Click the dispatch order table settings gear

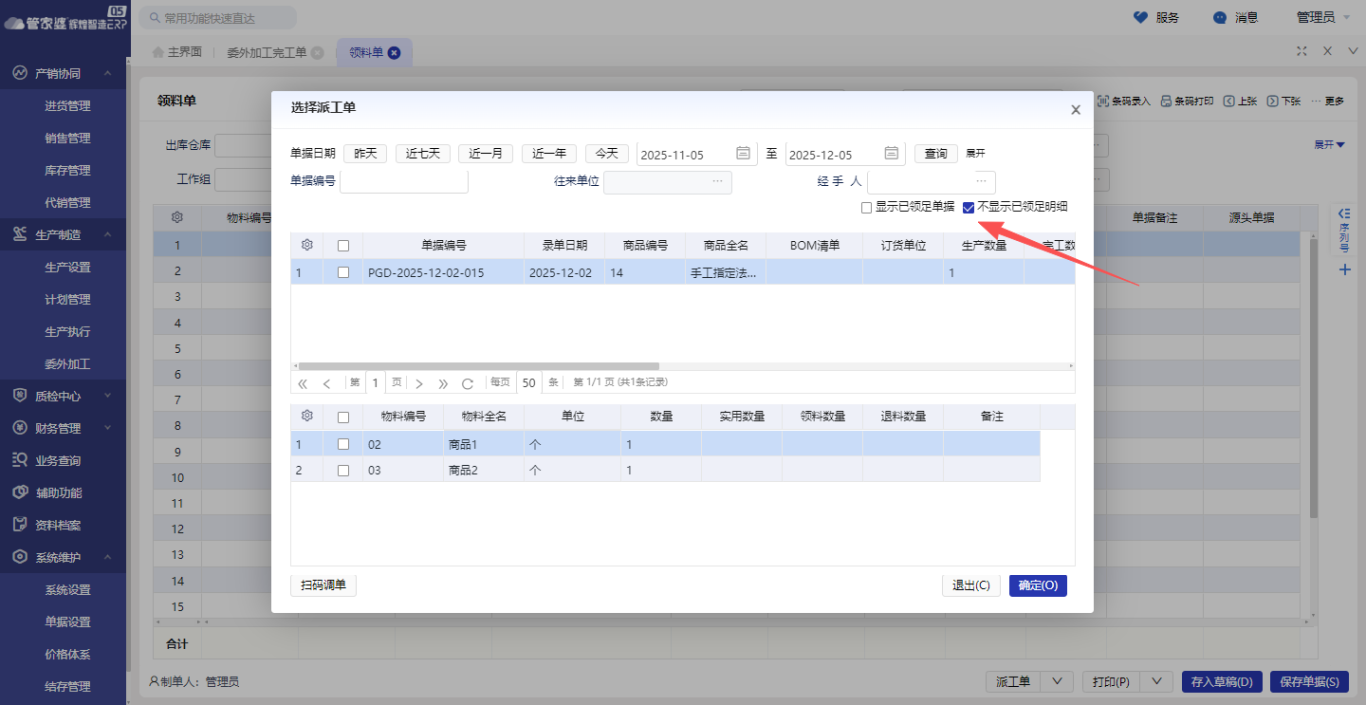[x=307, y=245]
